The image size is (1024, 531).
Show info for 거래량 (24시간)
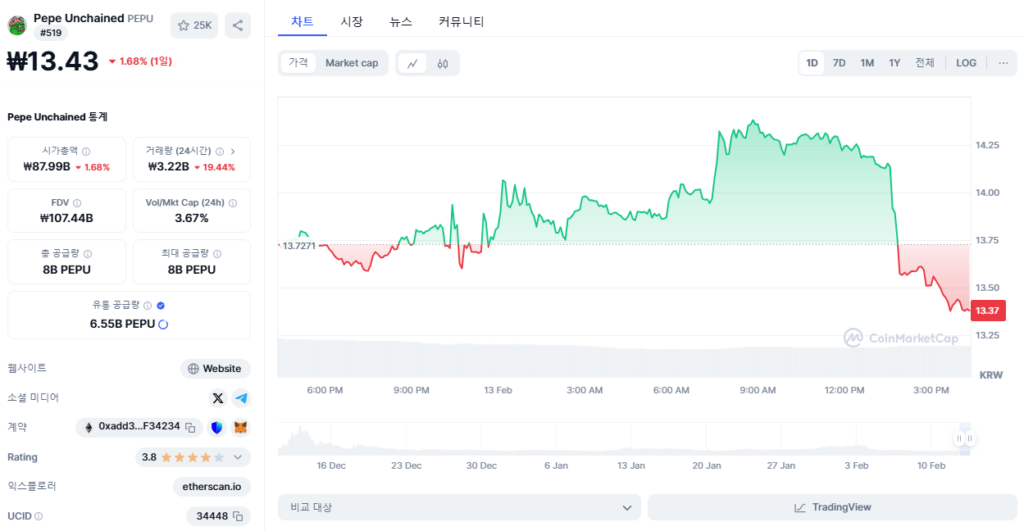pyautogui.click(x=219, y=152)
